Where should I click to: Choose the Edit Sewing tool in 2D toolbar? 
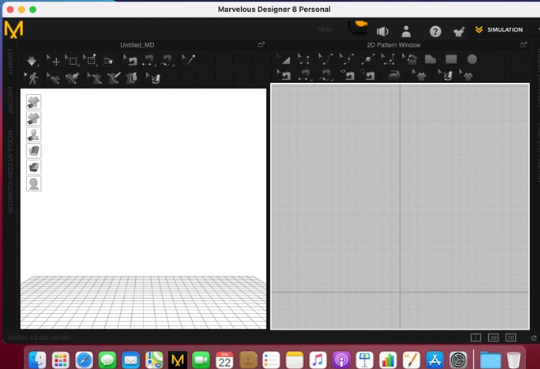tap(284, 75)
